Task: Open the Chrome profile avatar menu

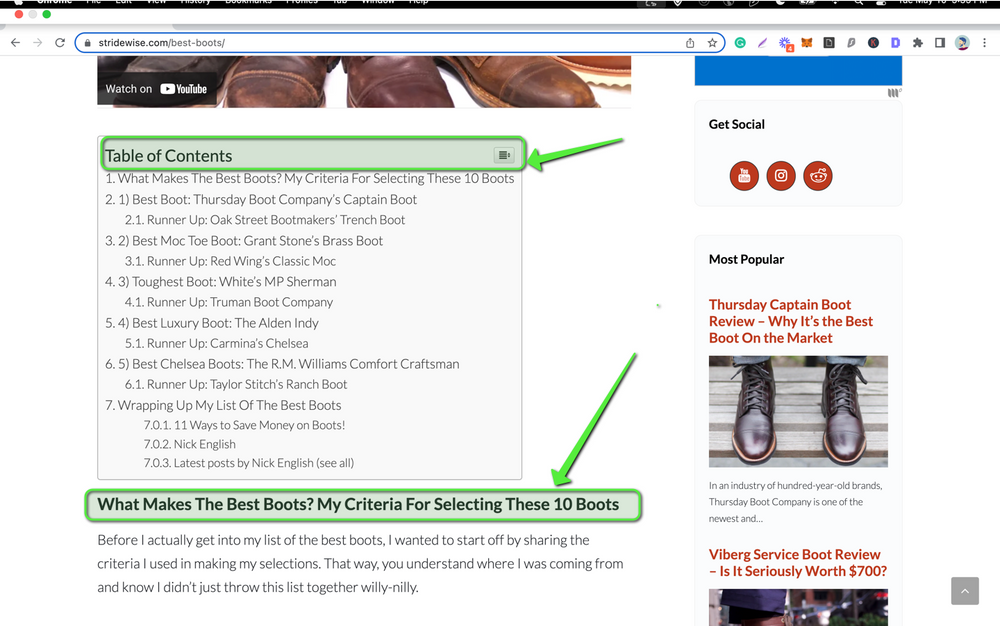Action: [x=962, y=42]
